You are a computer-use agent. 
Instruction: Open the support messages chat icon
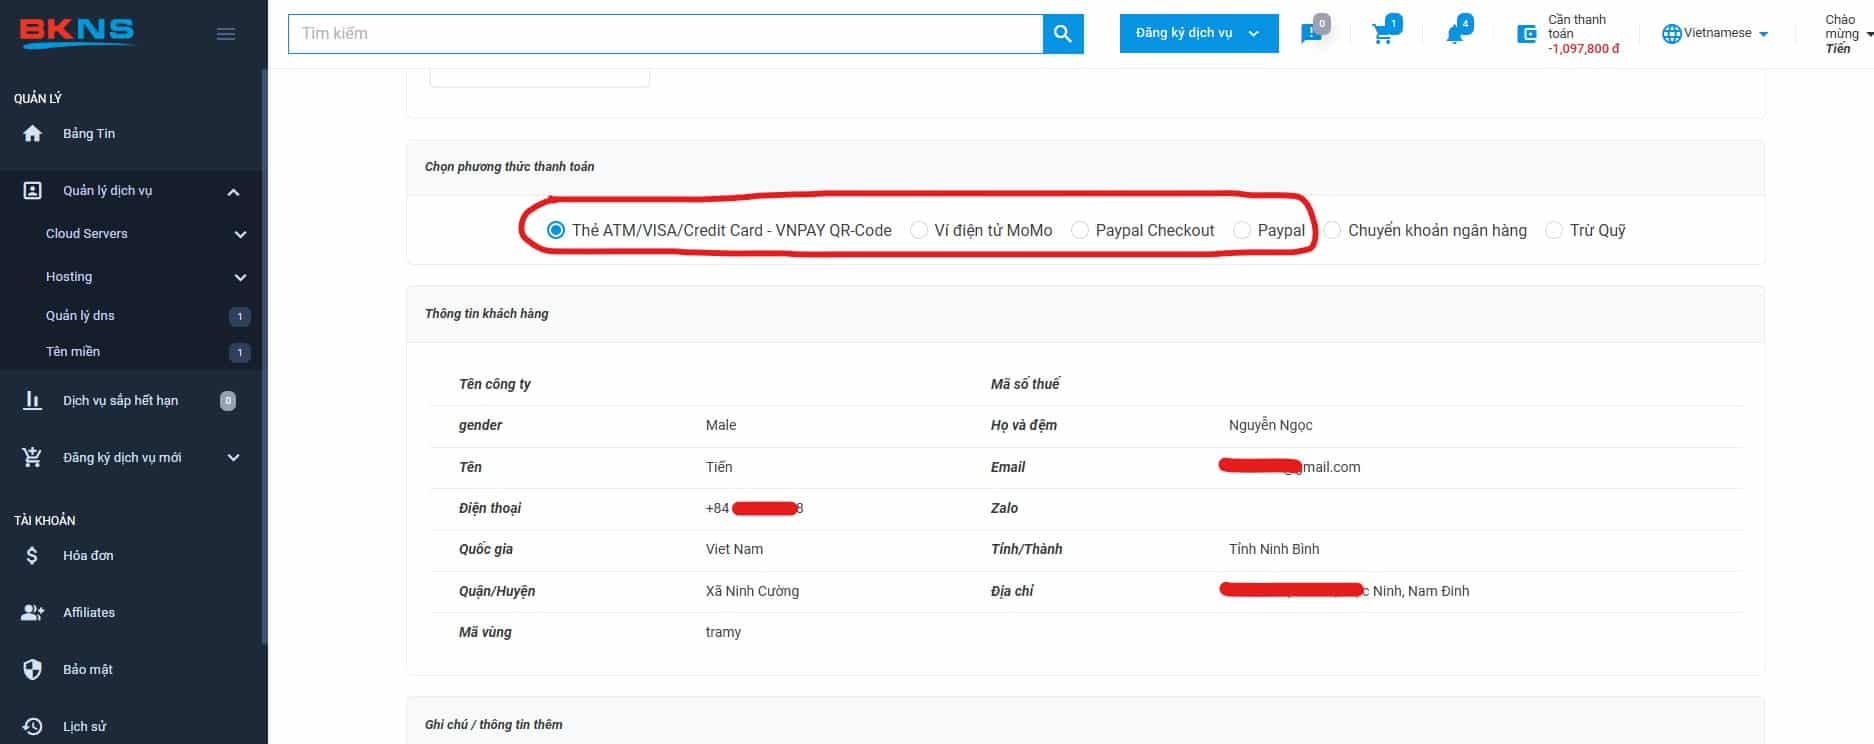click(x=1311, y=34)
